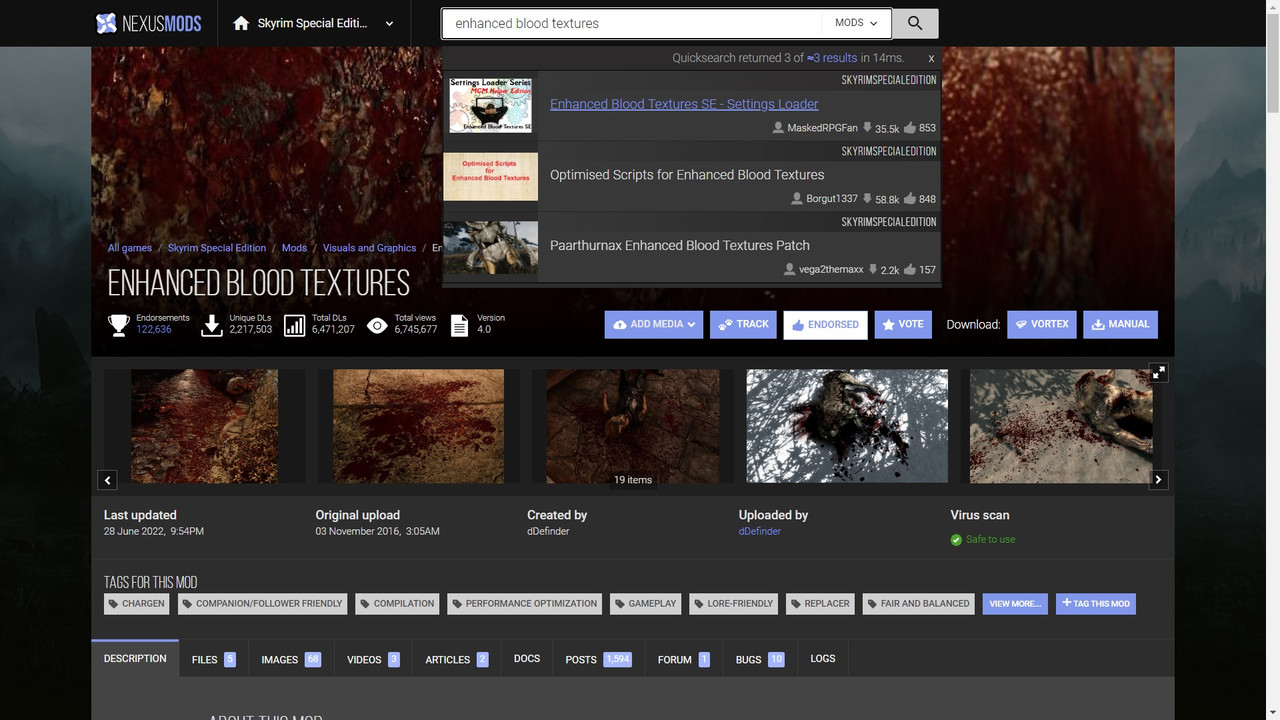Open uploader dDefinder profile link
Image resolution: width=1280 pixels, height=720 pixels.
click(x=760, y=531)
